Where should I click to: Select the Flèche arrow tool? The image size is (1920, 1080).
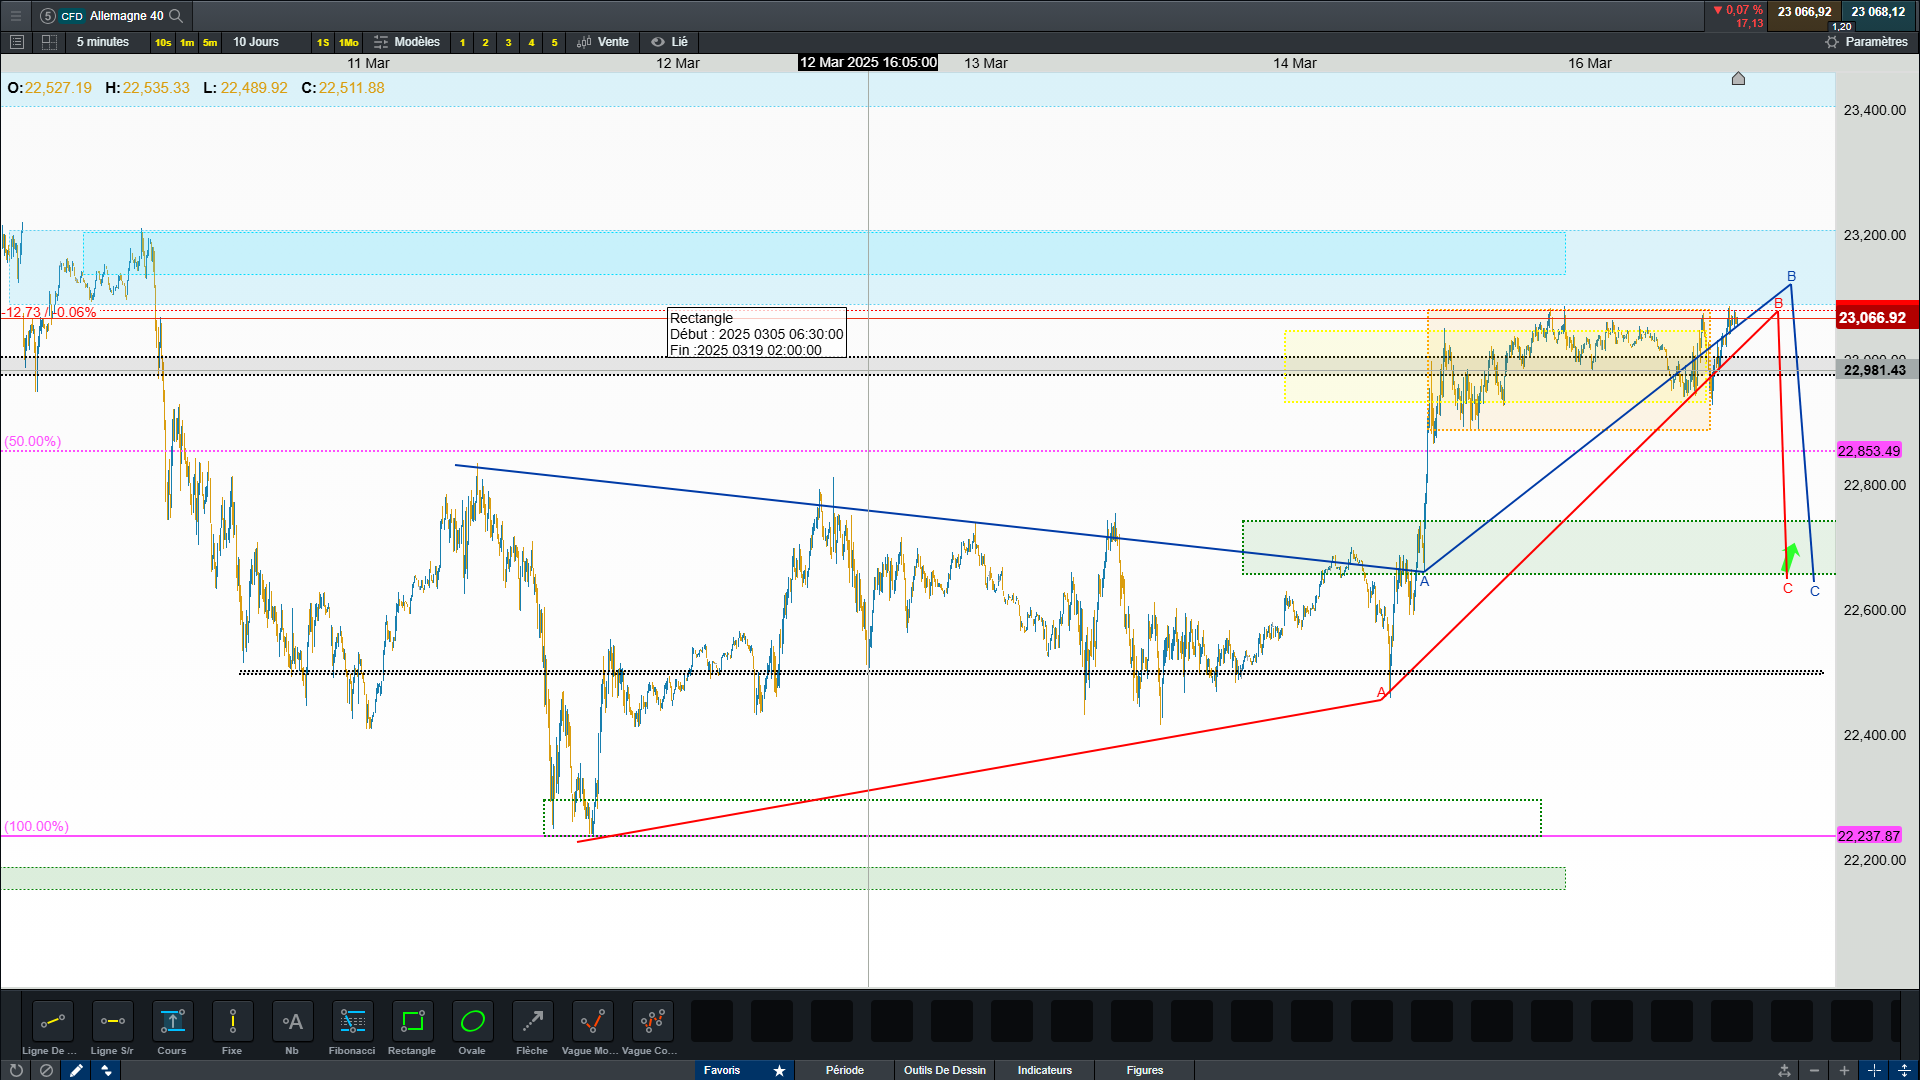tap(532, 1022)
